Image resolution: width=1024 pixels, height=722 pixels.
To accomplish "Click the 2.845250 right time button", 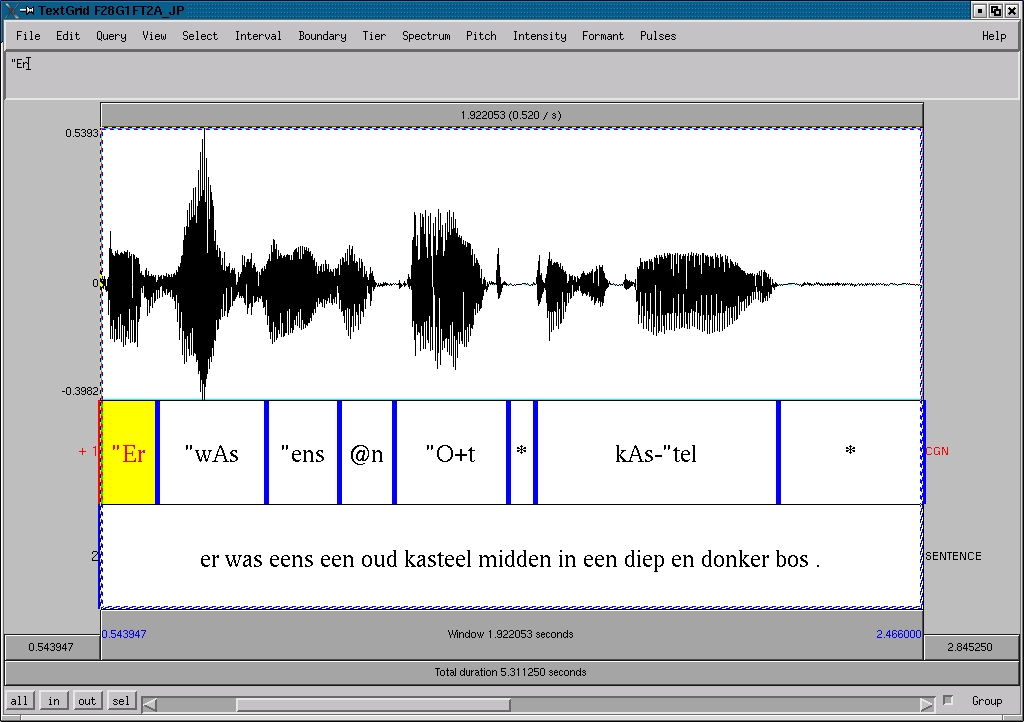I will click(970, 647).
